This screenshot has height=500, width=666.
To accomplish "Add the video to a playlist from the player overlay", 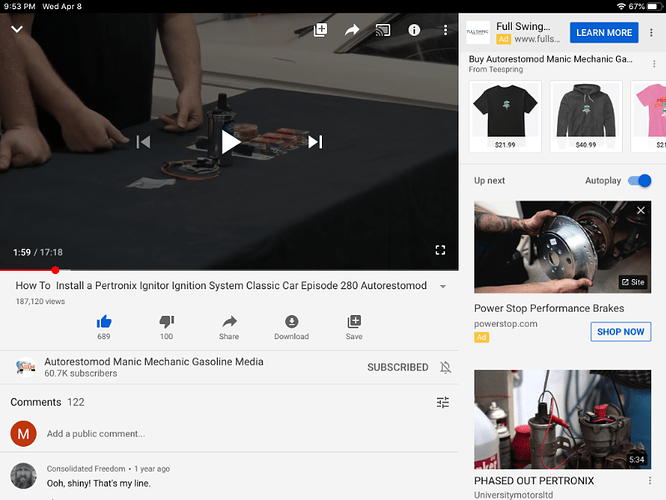I will click(x=320, y=30).
